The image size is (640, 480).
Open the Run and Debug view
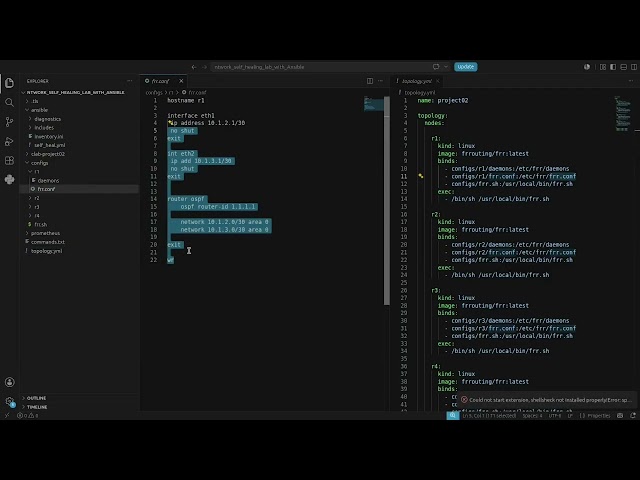click(x=9, y=141)
